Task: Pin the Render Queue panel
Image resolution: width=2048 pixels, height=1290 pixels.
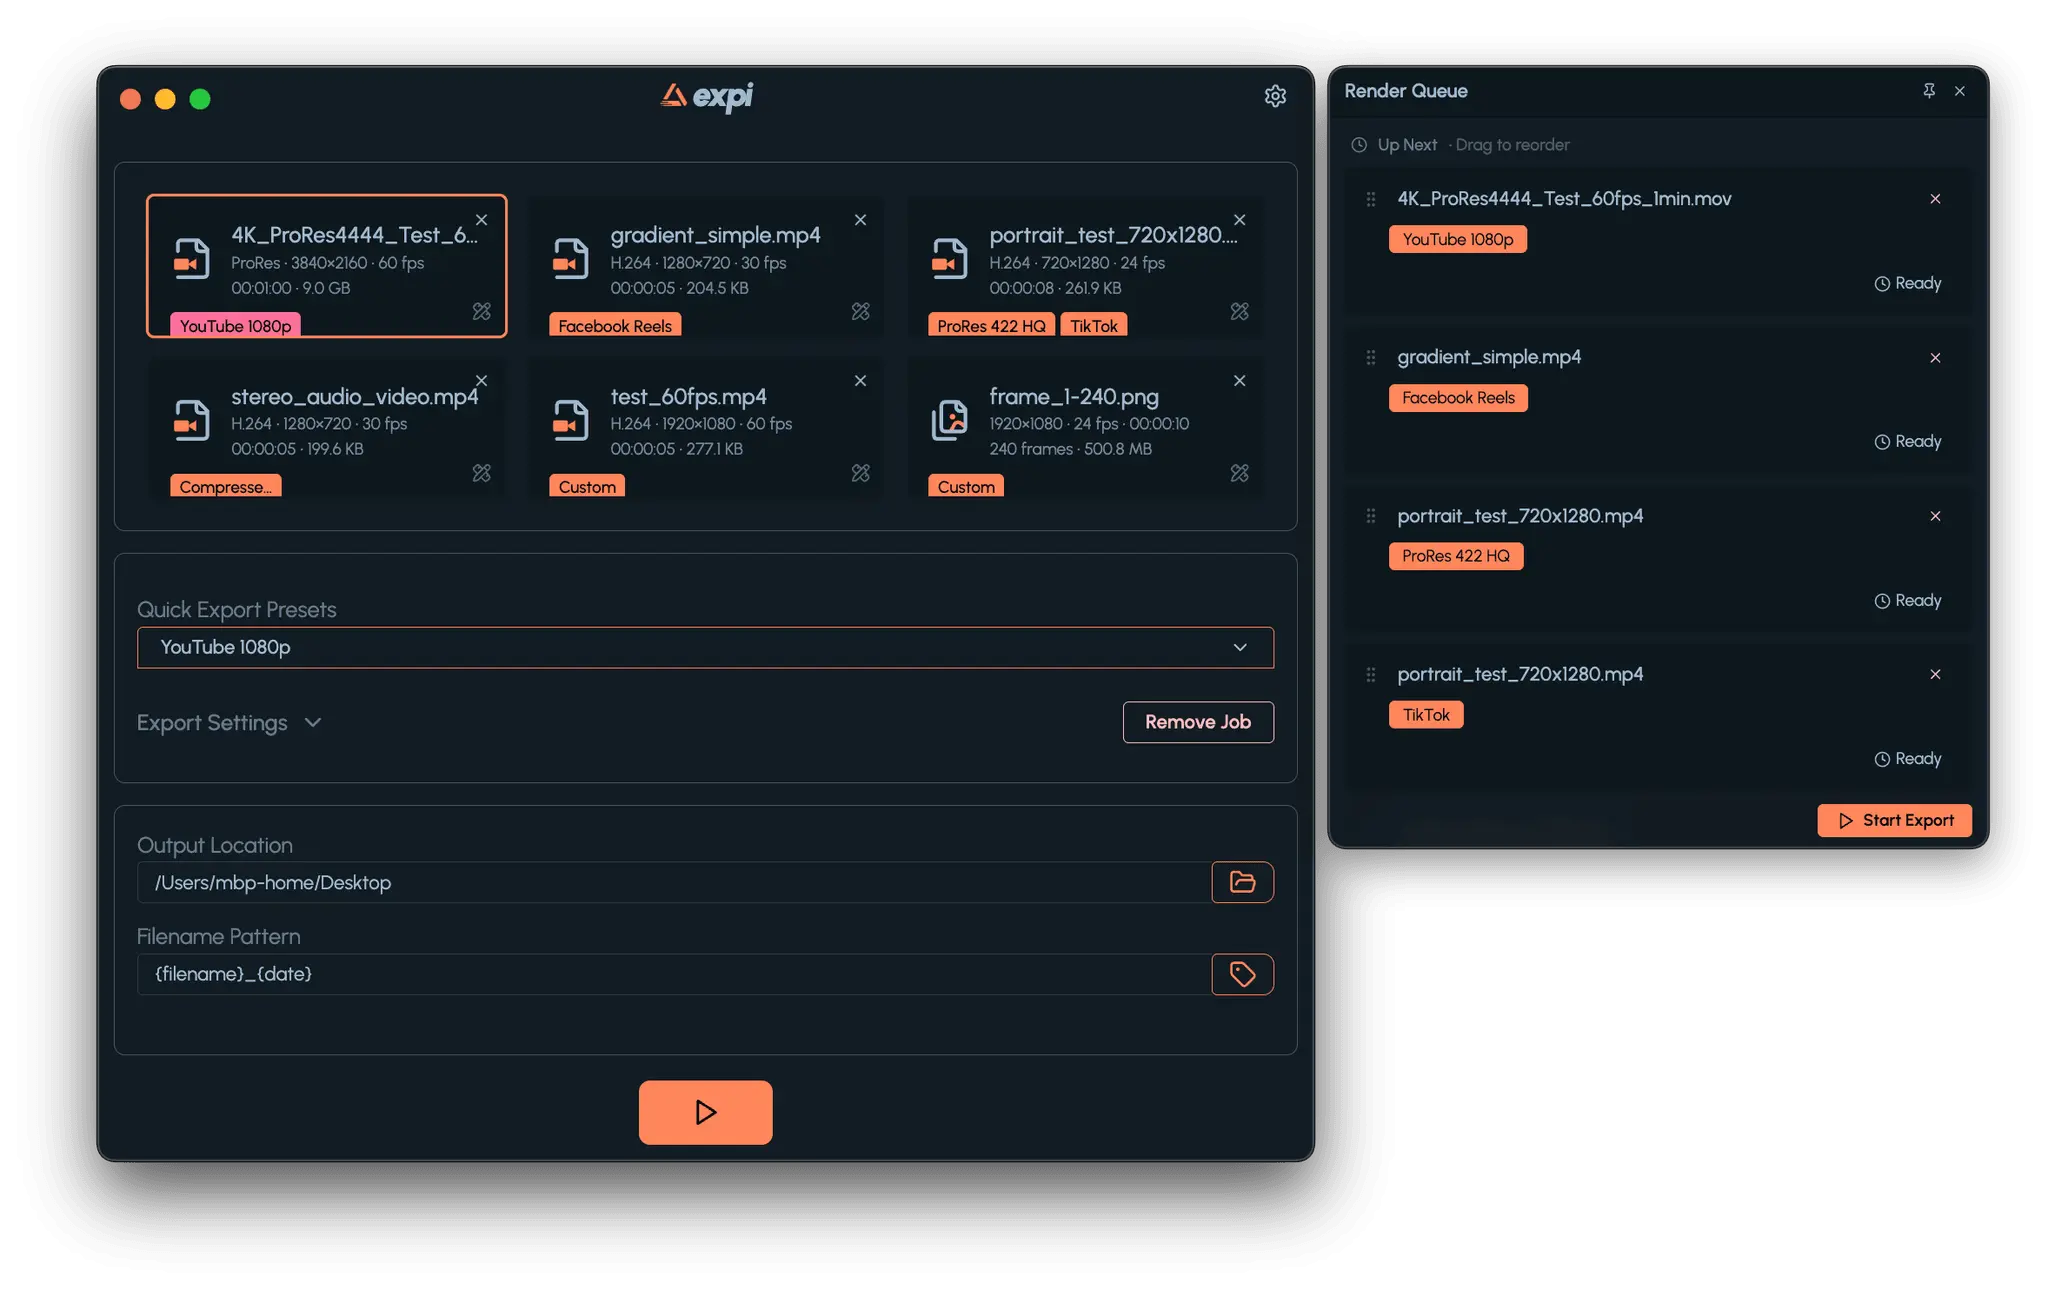Action: click(1929, 91)
